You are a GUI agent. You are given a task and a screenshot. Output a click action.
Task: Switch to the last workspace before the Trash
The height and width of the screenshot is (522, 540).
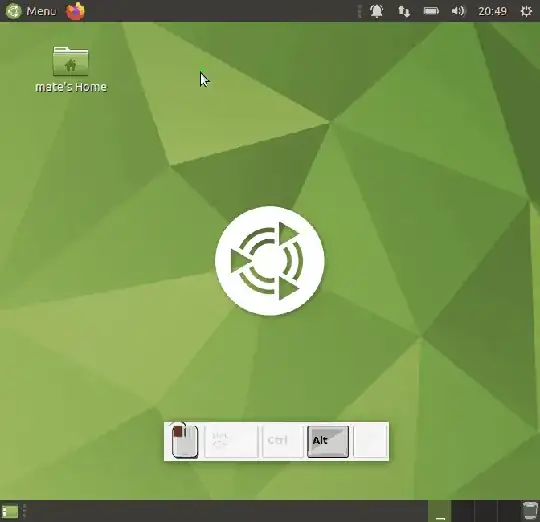pos(509,511)
